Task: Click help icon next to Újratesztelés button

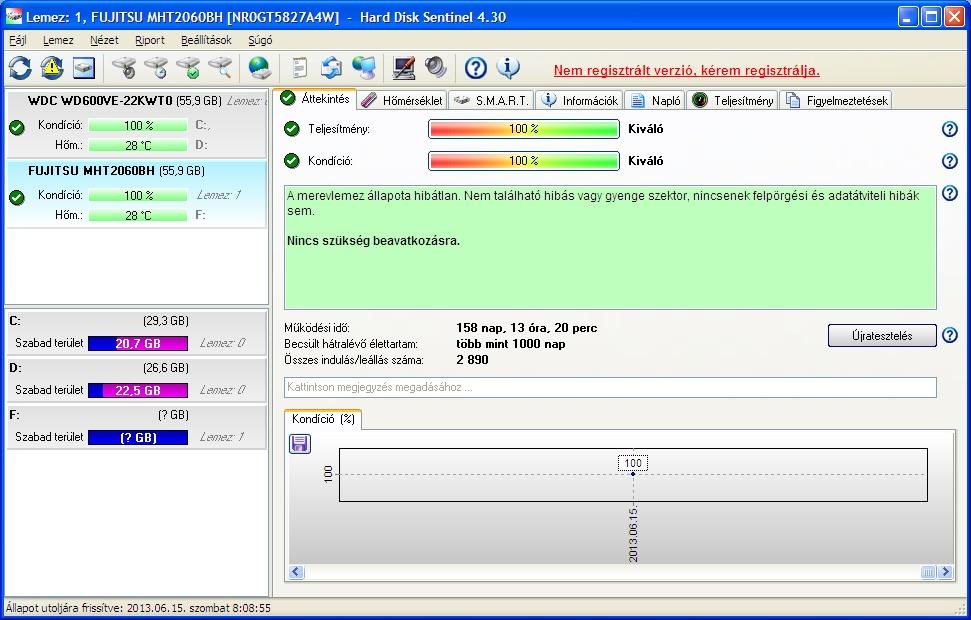Action: point(949,336)
